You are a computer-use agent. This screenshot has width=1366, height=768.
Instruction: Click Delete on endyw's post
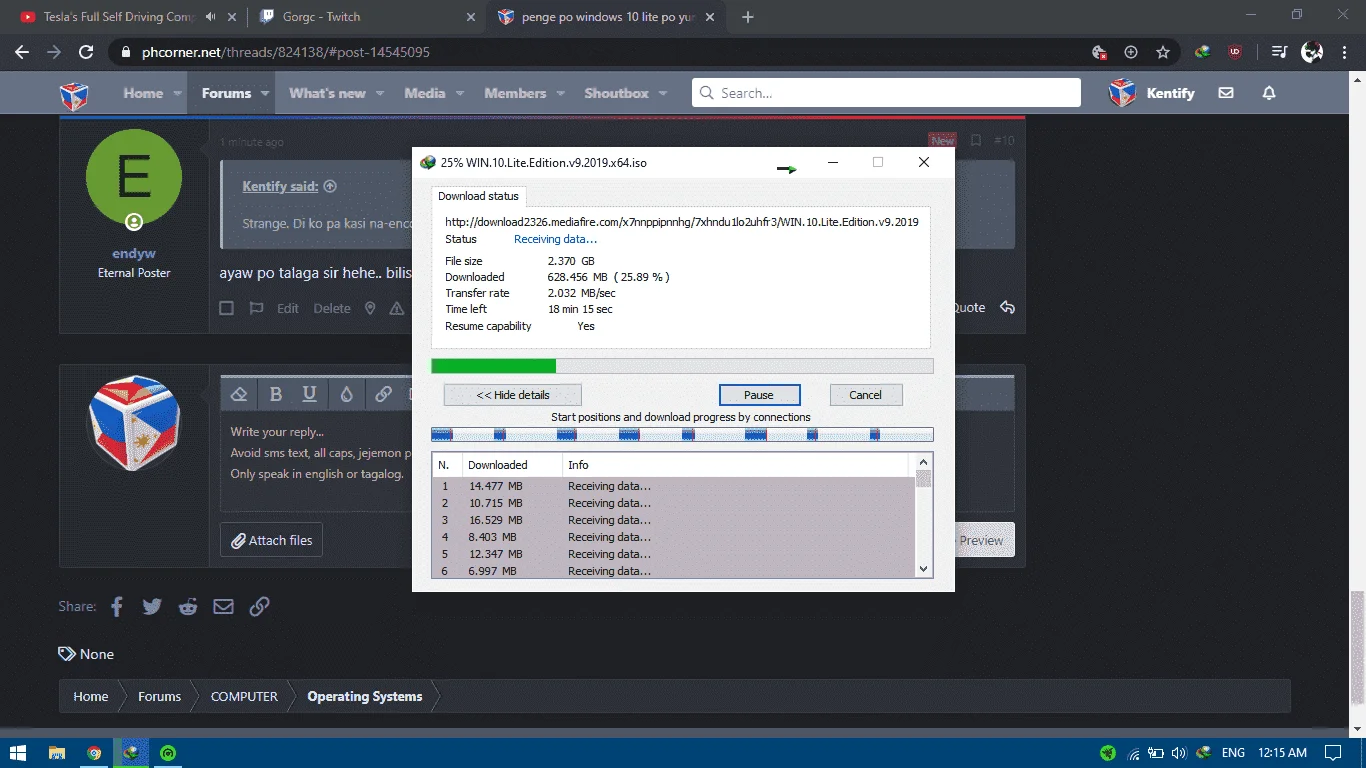click(332, 308)
